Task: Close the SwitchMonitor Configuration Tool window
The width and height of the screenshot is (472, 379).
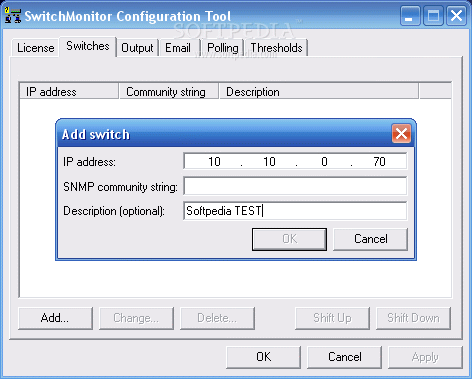Action: (x=456, y=16)
